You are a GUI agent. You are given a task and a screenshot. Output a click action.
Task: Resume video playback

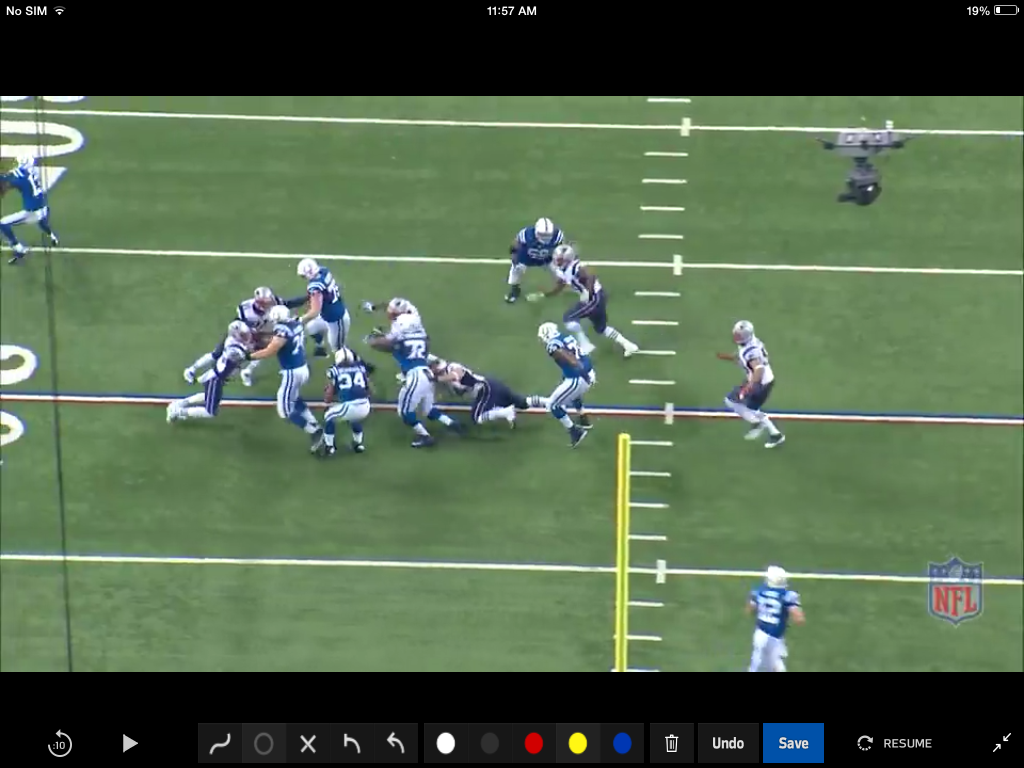[x=895, y=743]
